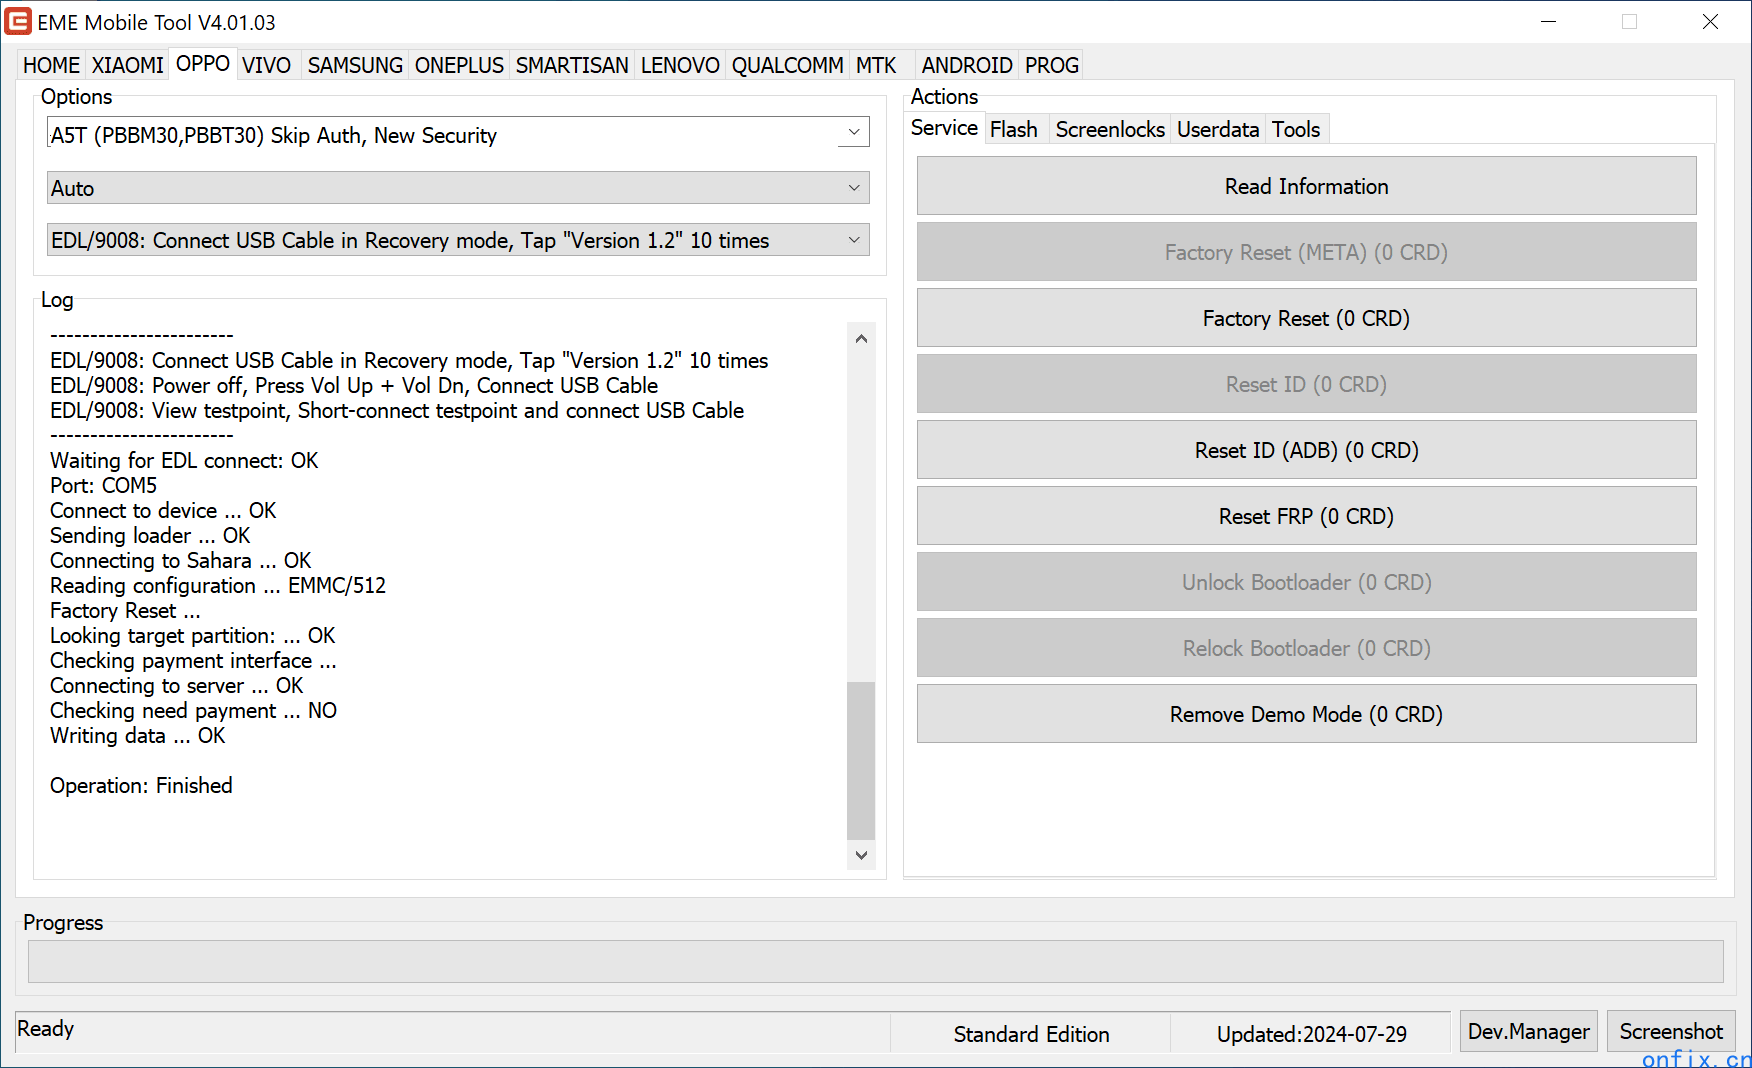1752x1068 pixels.
Task: Open the Tools actions tab
Action: [x=1296, y=129]
